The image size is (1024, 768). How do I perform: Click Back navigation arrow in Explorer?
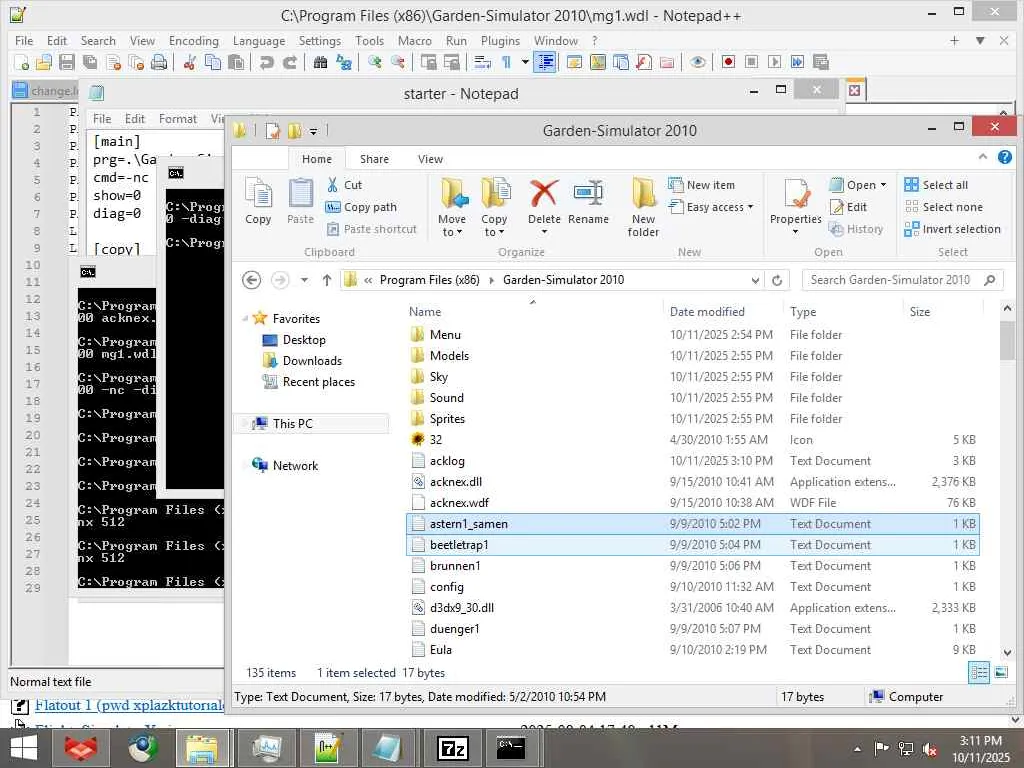coord(251,280)
